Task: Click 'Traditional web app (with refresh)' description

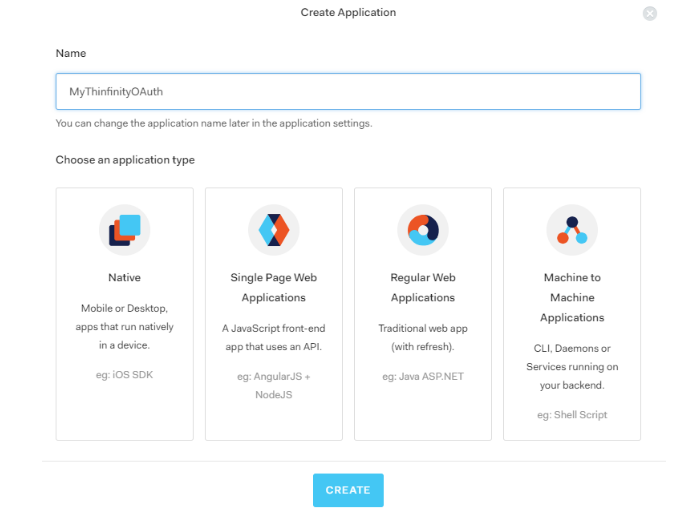Action: (x=423, y=338)
